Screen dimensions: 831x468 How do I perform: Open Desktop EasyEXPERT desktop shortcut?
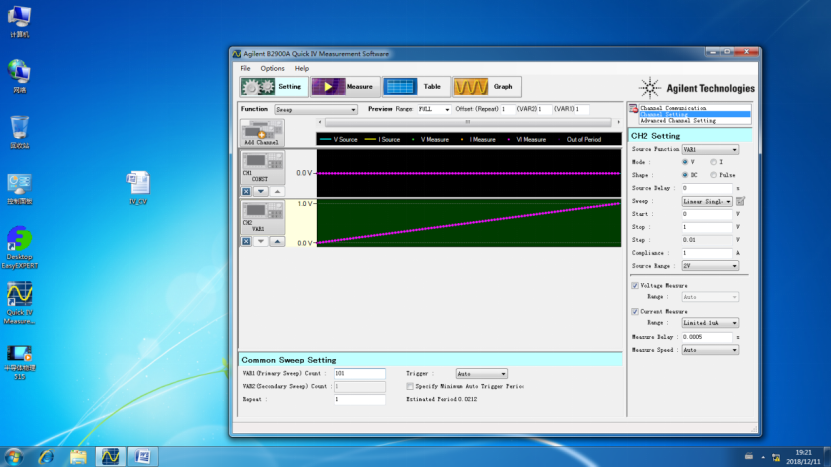click(20, 247)
